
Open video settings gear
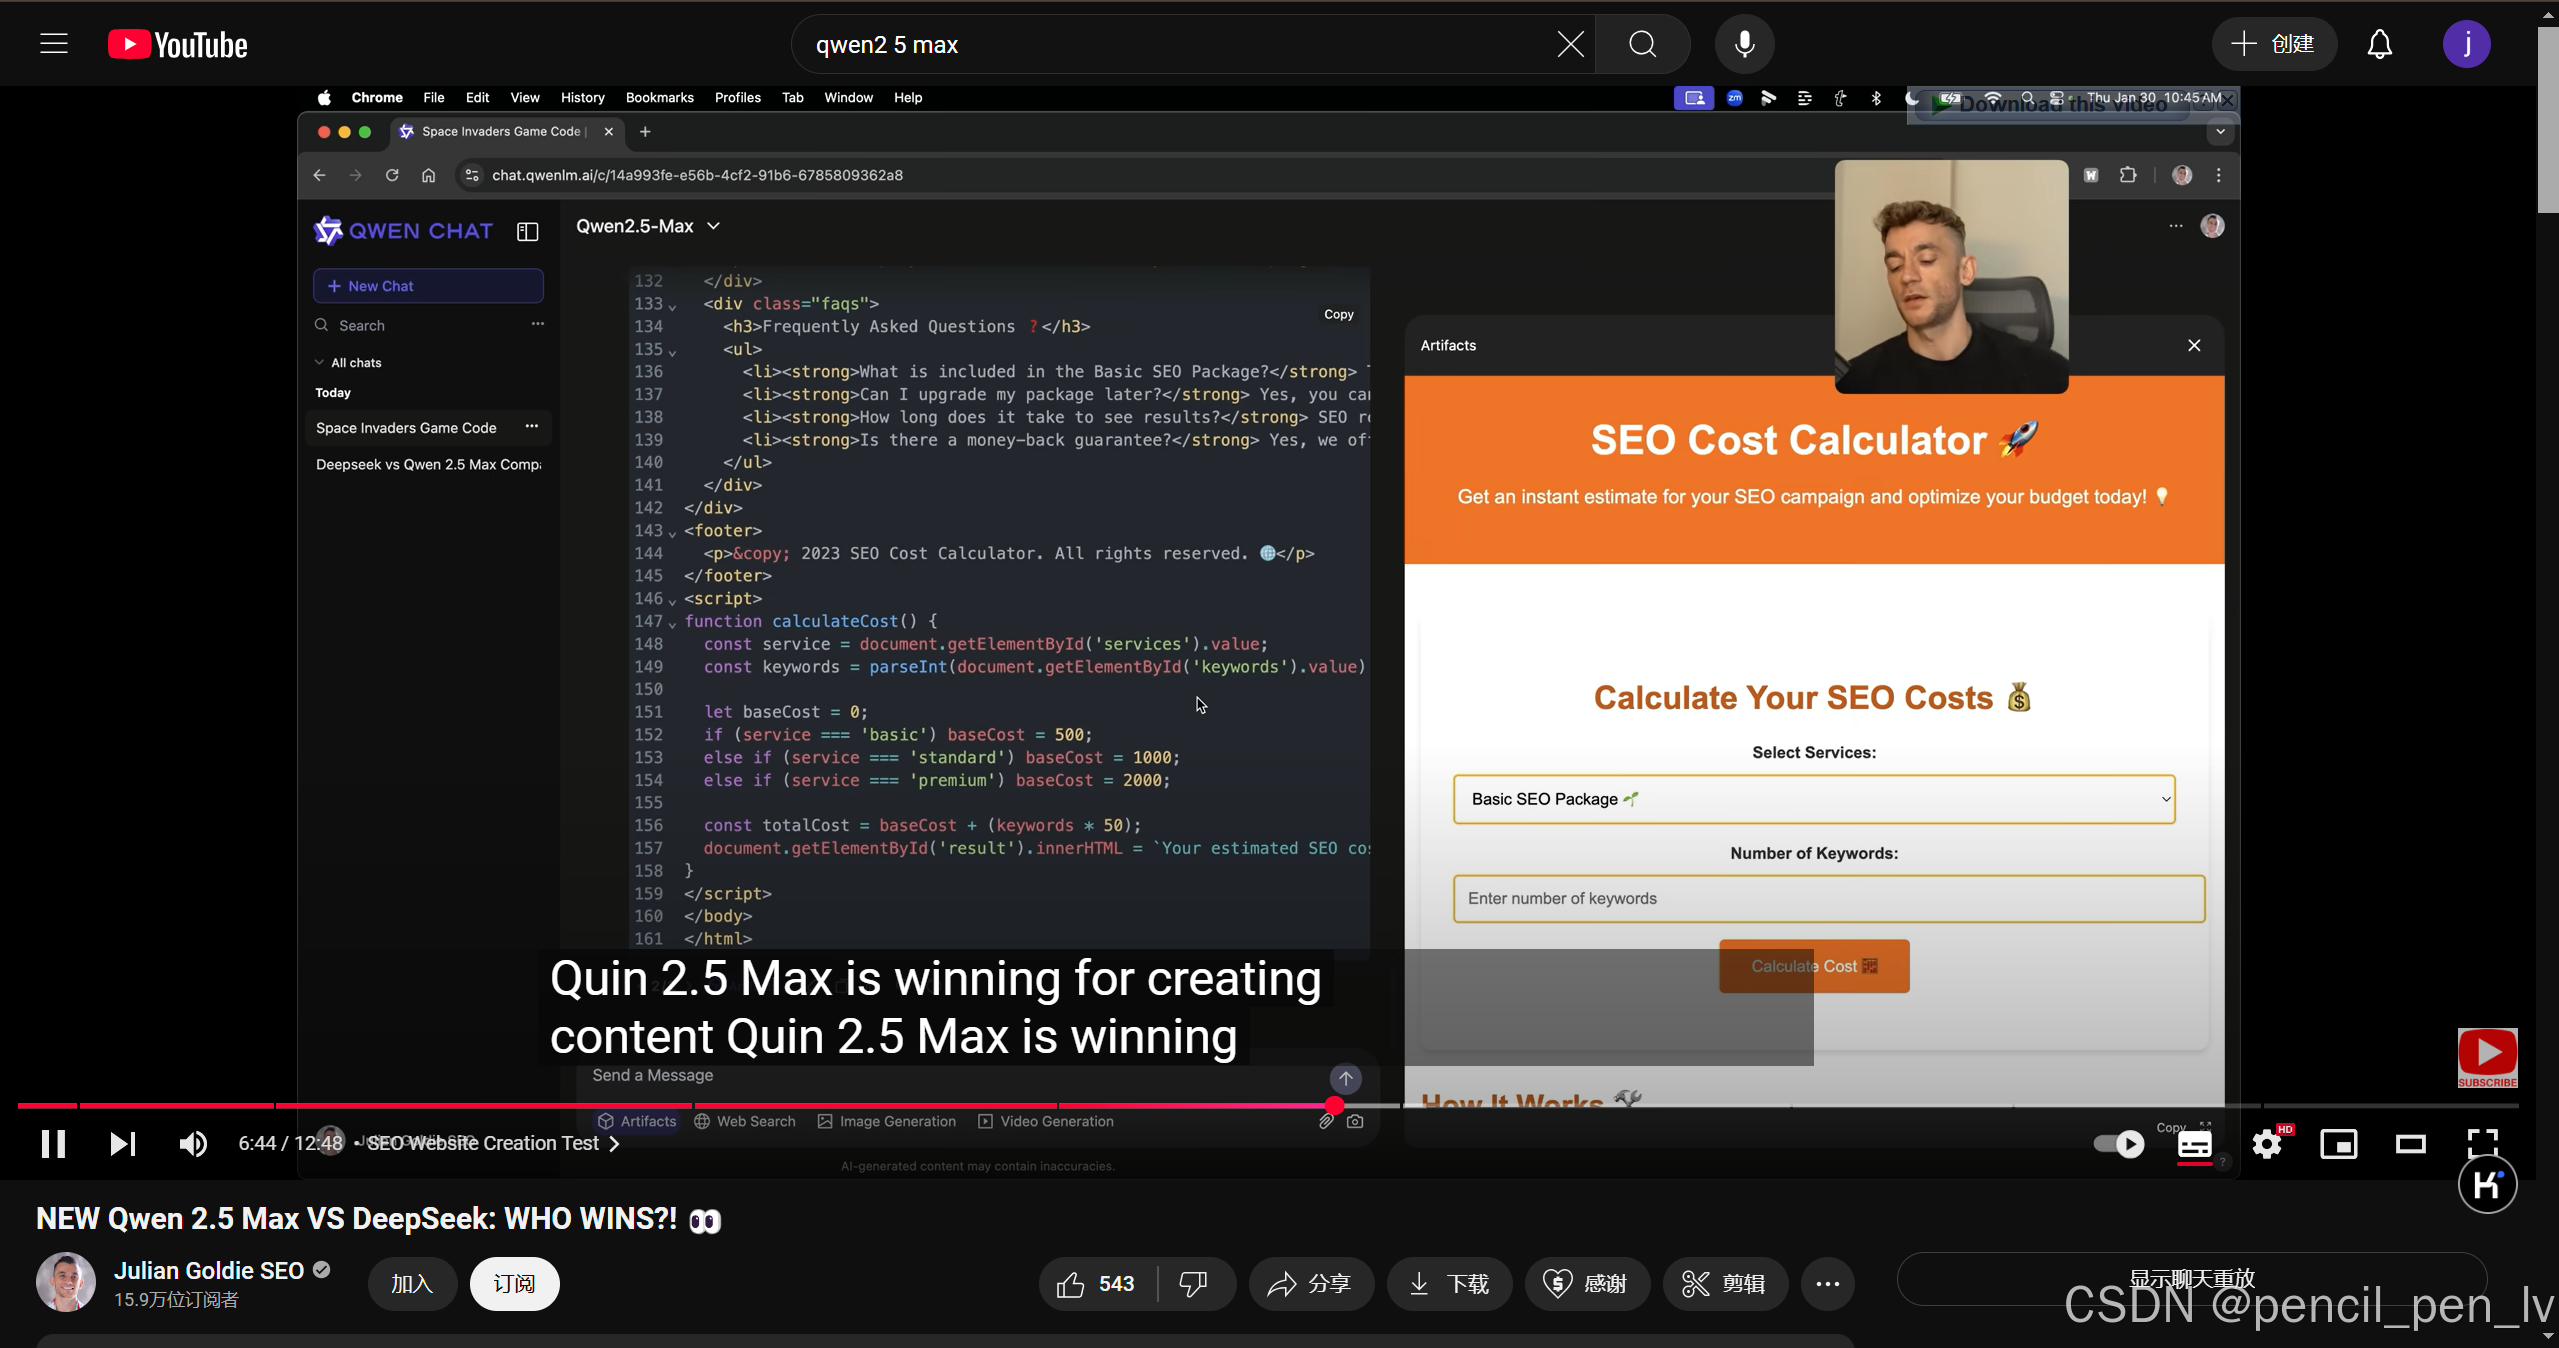2266,1144
